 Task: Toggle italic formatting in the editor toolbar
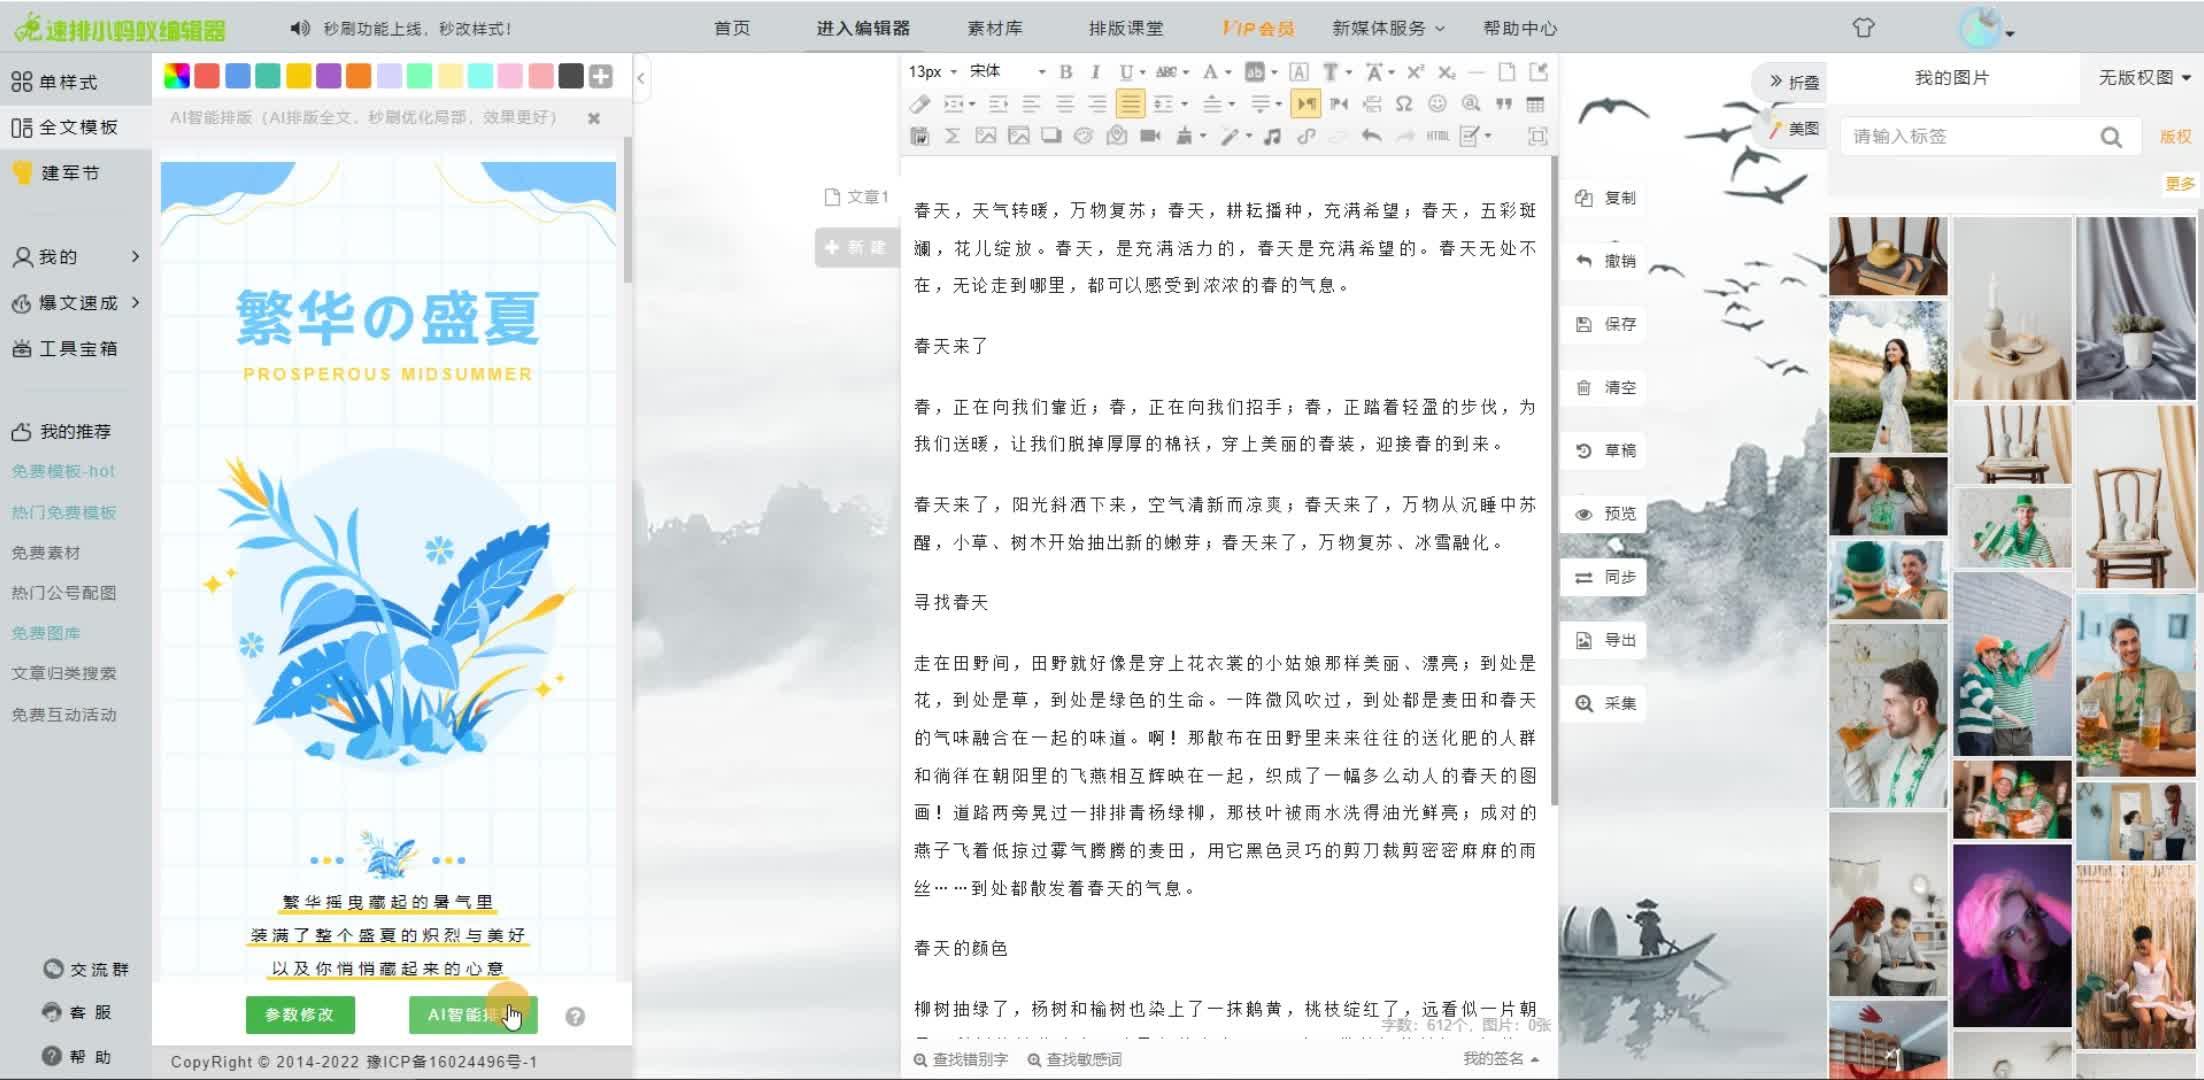click(1095, 72)
